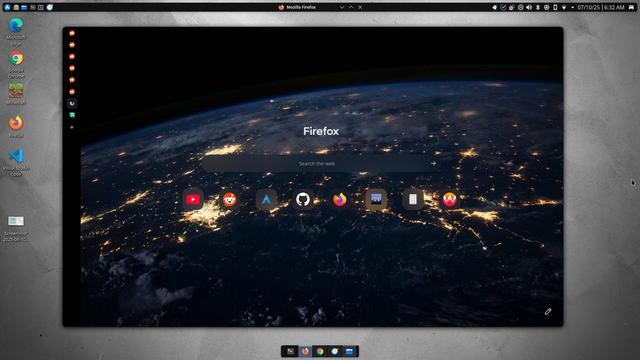This screenshot has width=640, height=360.
Task: Click the pencil customize icon on new tab
Action: click(x=548, y=312)
